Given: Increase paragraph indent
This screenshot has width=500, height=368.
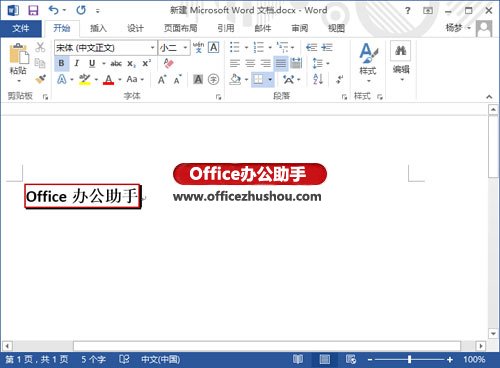Looking at the screenshot, I should (327, 47).
